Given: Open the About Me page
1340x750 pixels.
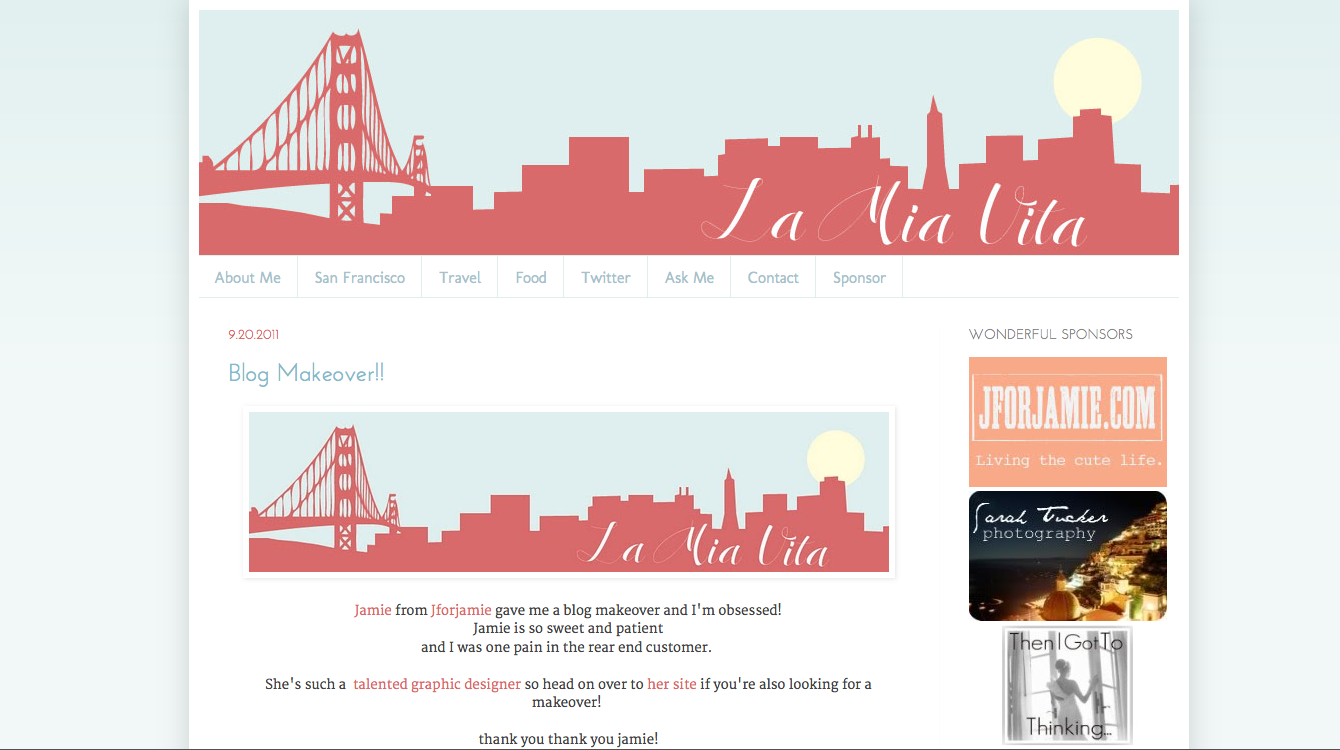Looking at the screenshot, I should pos(248,278).
